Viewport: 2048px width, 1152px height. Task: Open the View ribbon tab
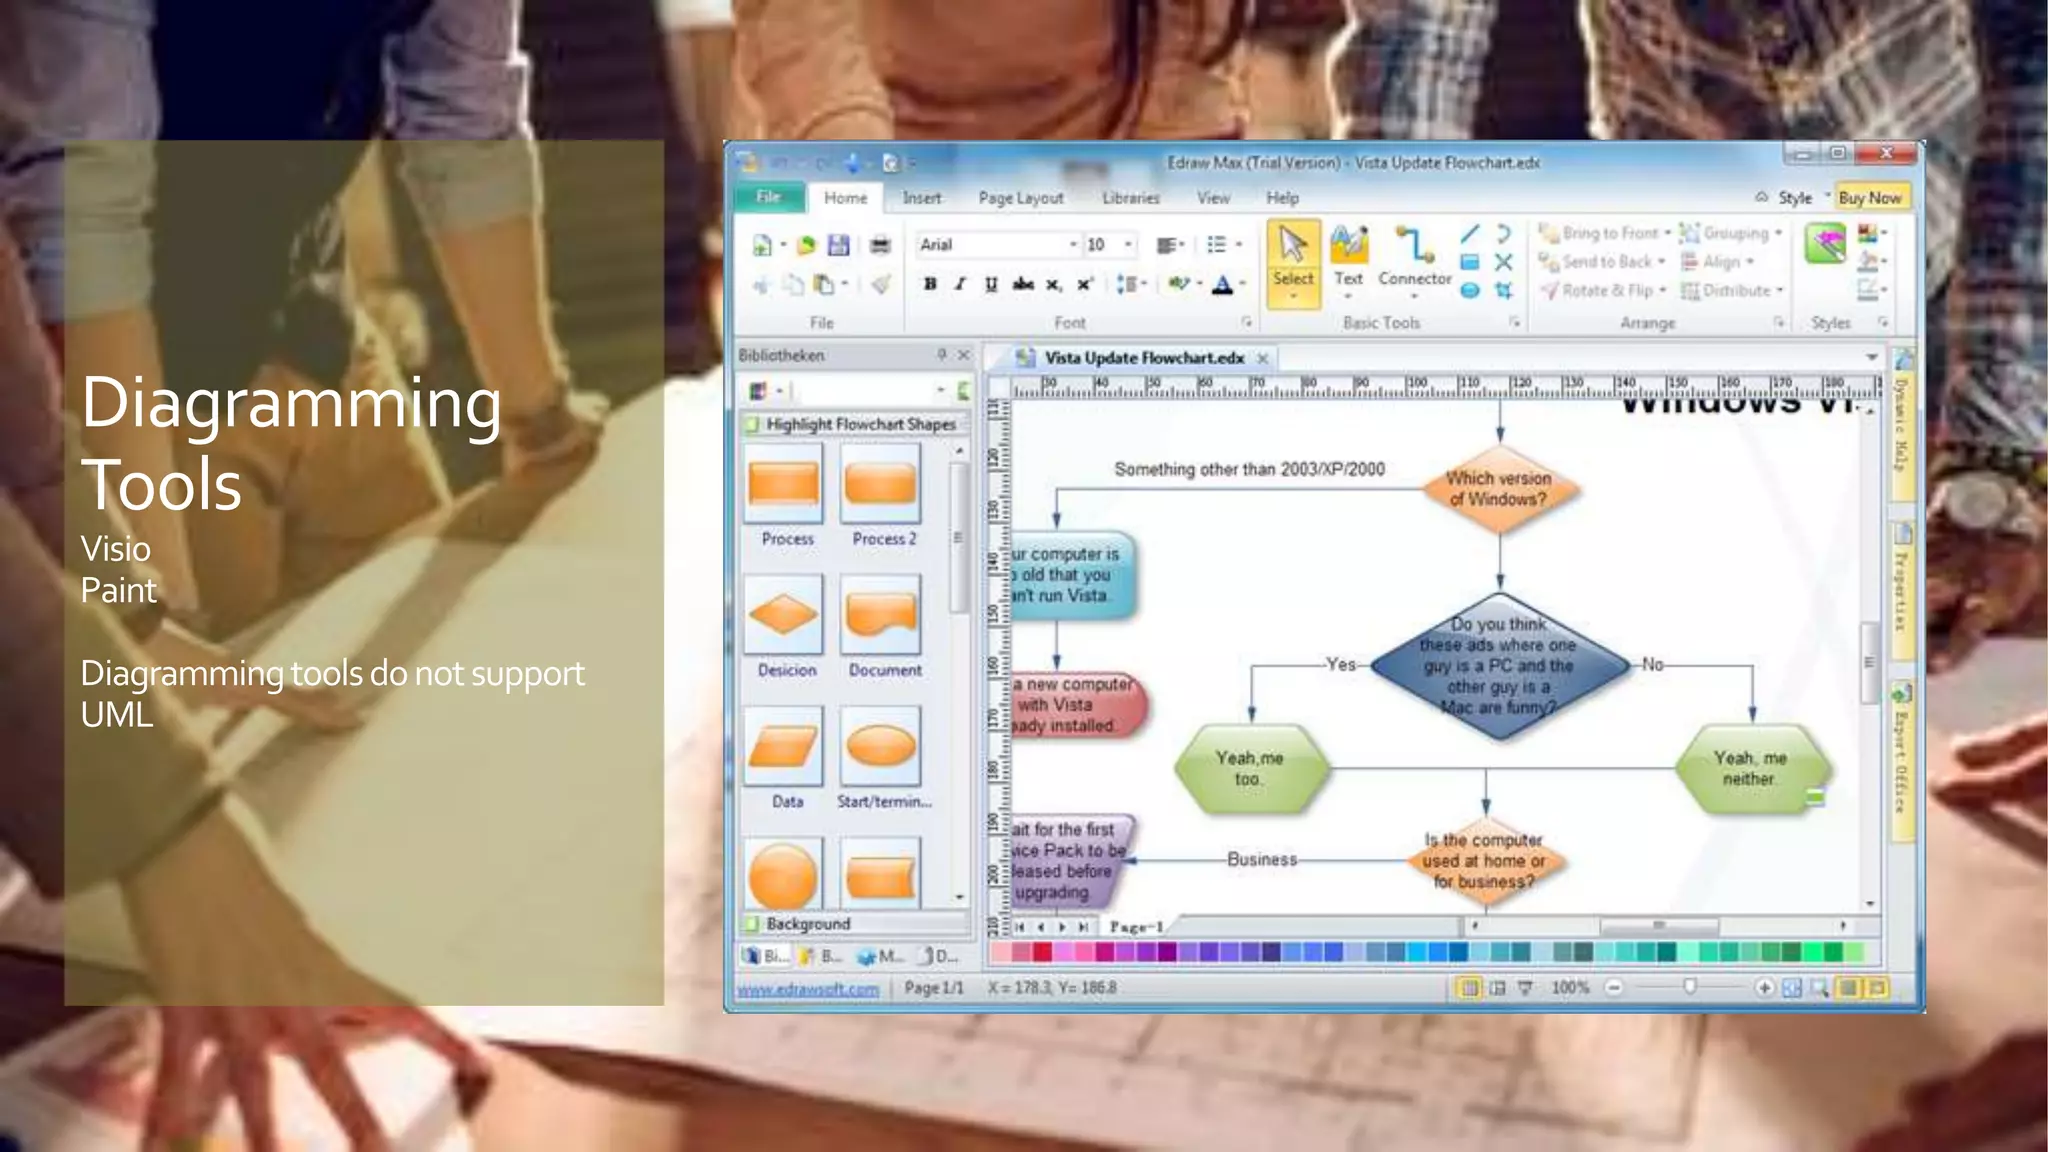click(1213, 198)
